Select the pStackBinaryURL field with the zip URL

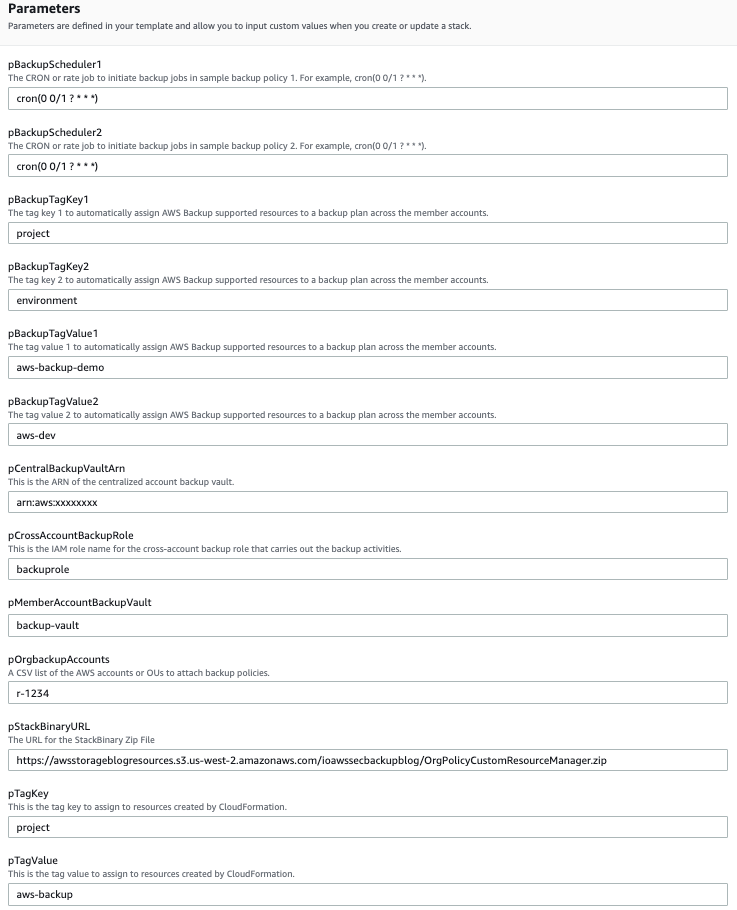tap(368, 760)
